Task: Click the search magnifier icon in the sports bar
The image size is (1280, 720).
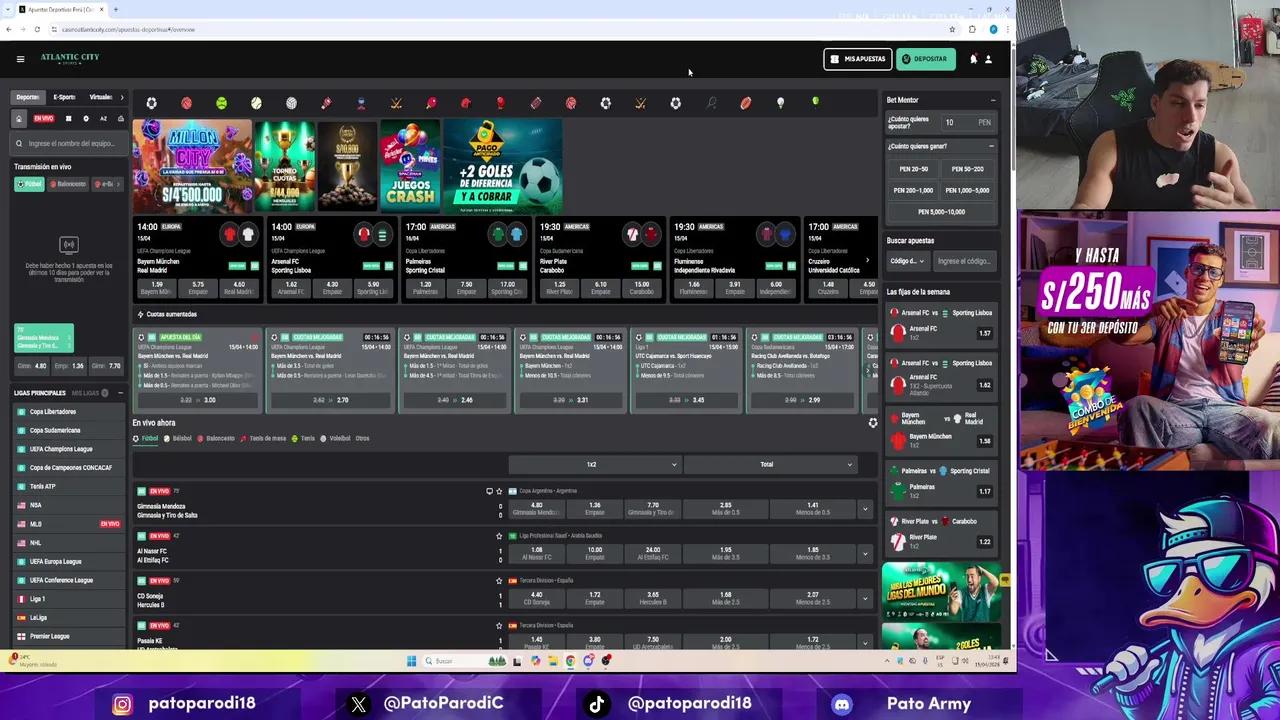Action: pyautogui.click(x=713, y=103)
